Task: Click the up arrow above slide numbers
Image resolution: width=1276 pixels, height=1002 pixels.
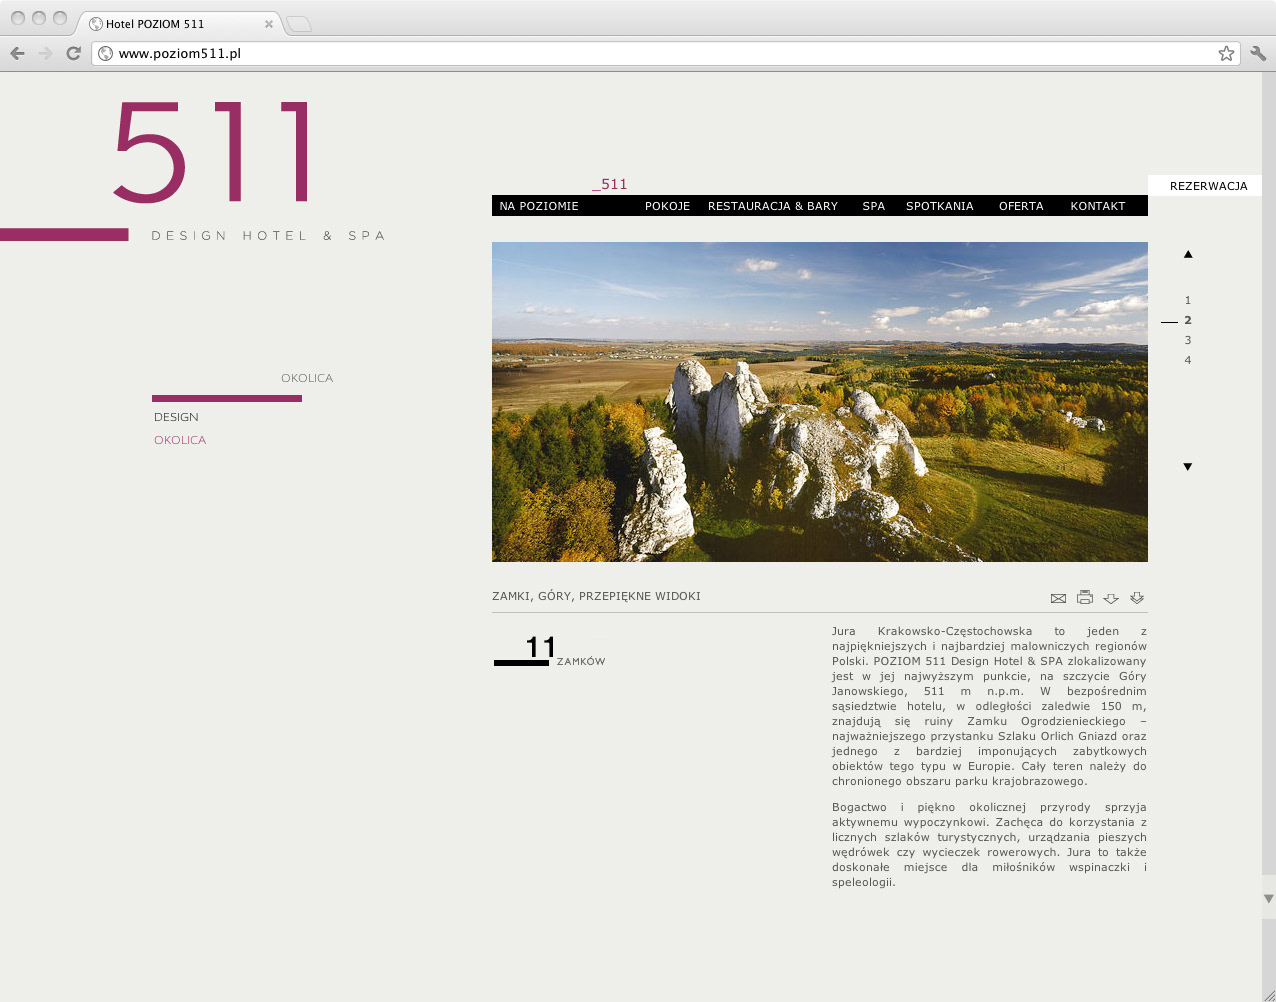Action: [x=1188, y=254]
